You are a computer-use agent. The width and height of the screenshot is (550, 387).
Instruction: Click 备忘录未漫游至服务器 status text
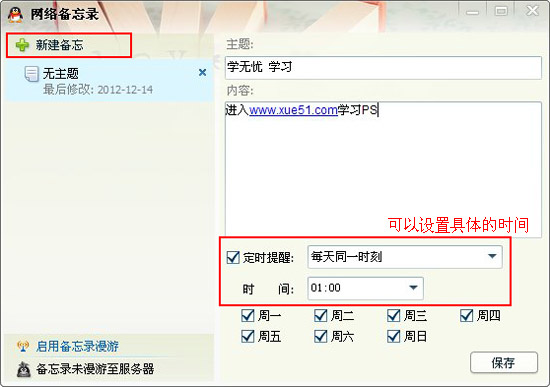pyautogui.click(x=95, y=369)
